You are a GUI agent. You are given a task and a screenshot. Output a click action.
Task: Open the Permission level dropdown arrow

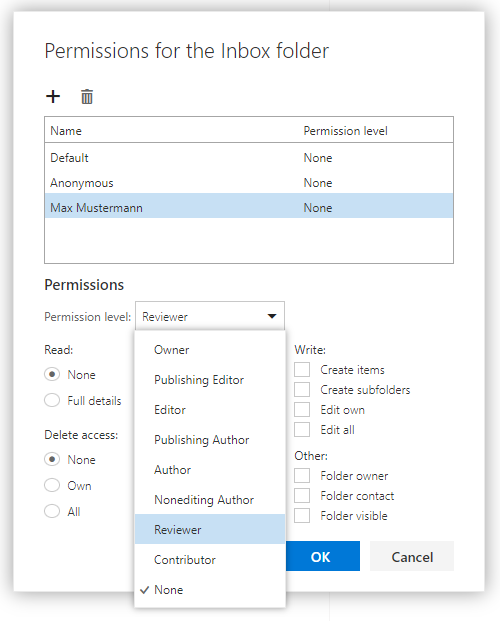tap(272, 316)
